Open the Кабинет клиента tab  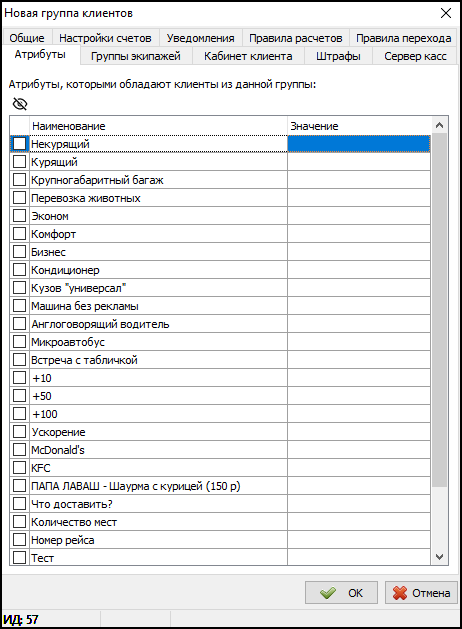248,56
